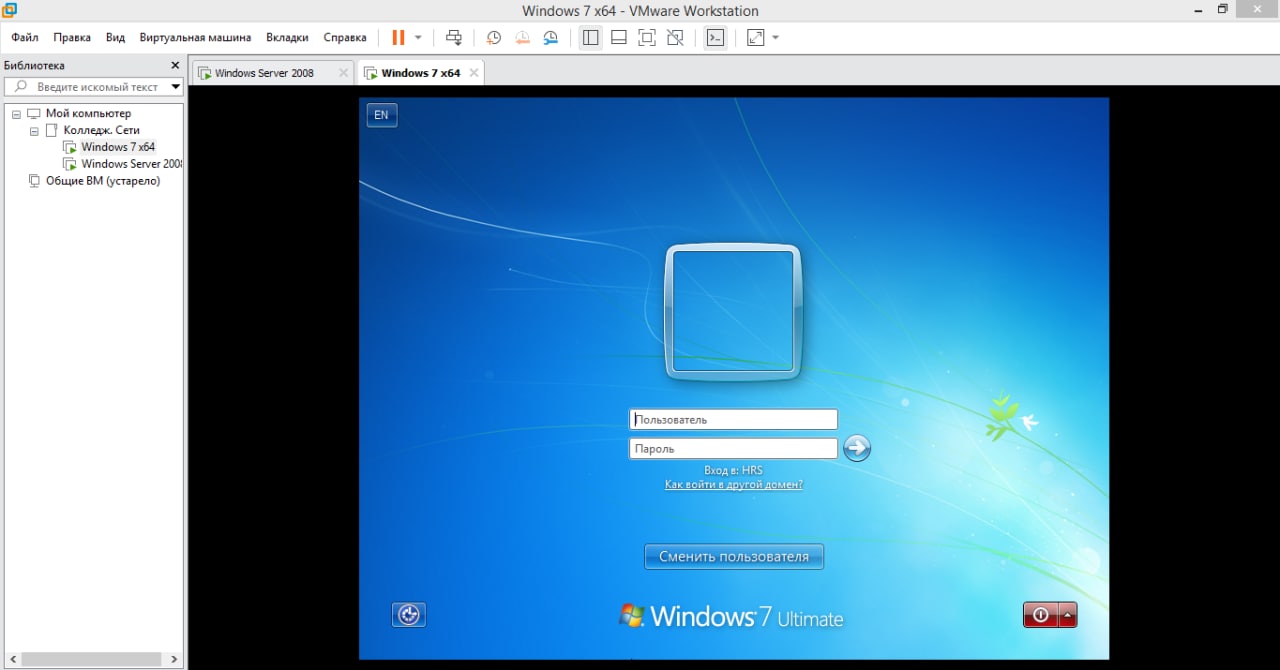1280x670 pixels.
Task: Click the Pause virtual machine icon
Action: (x=398, y=38)
